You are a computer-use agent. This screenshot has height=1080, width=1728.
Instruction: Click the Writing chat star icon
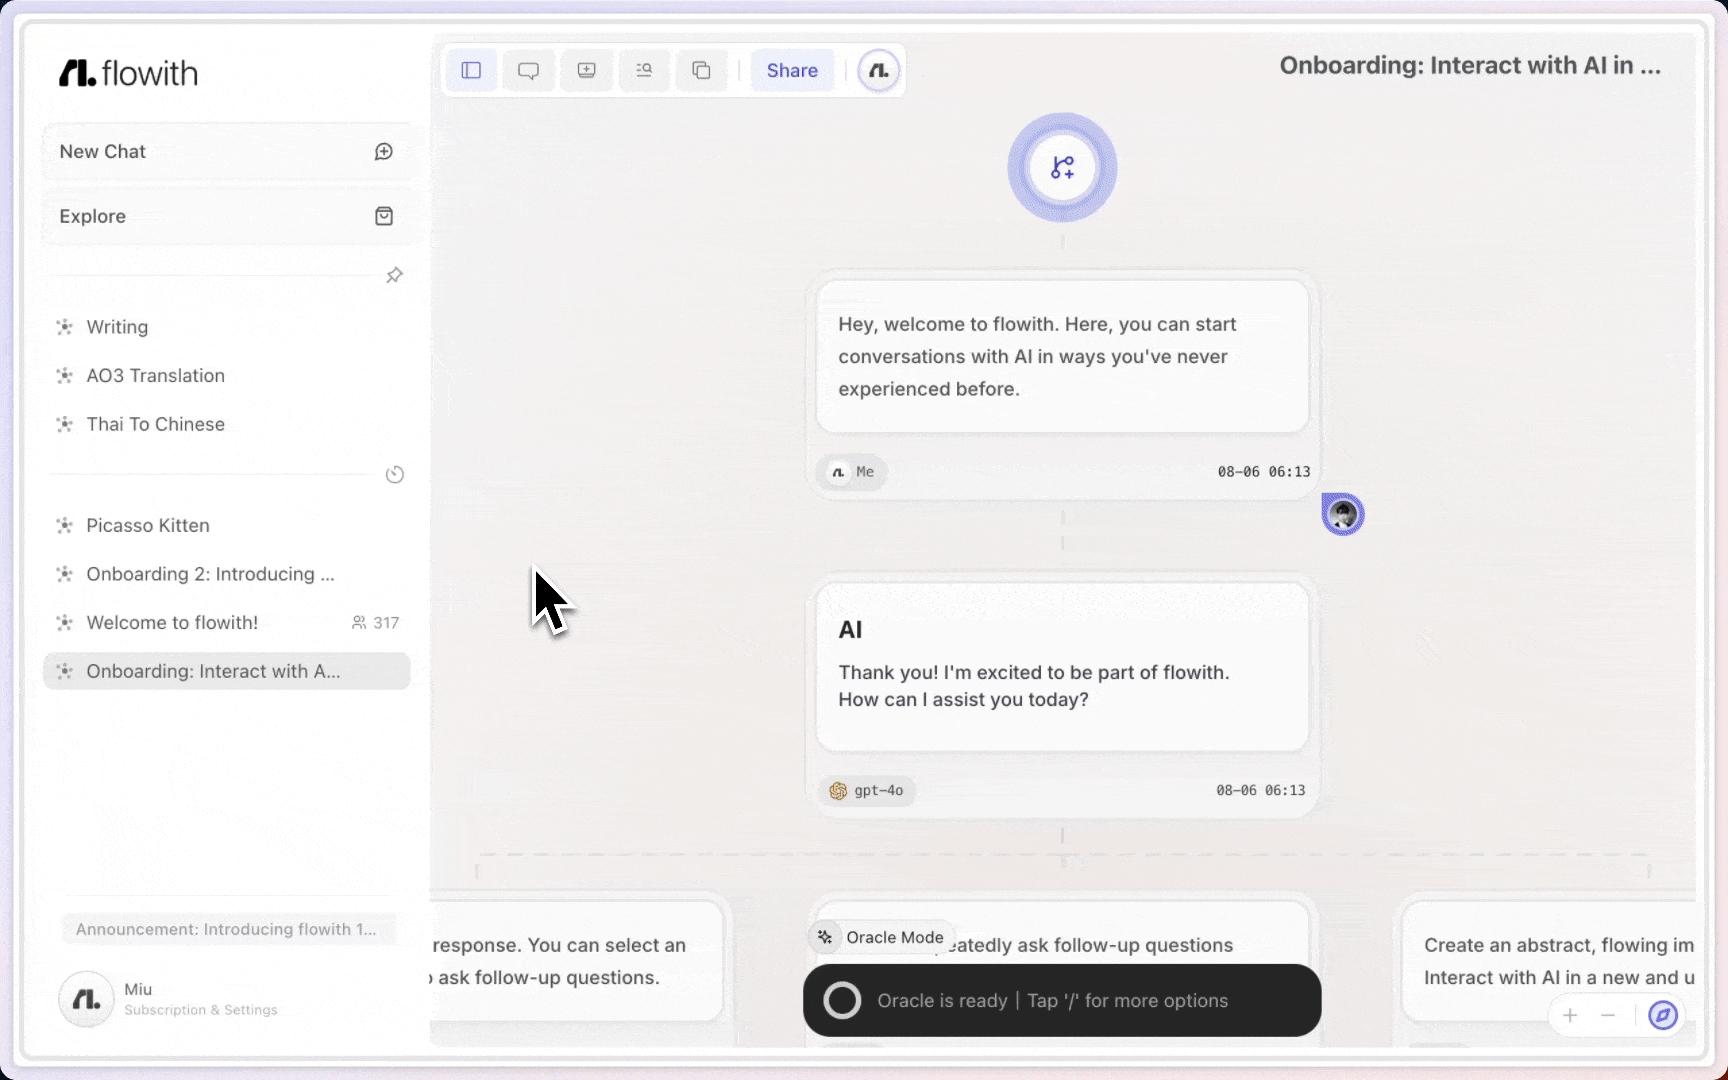click(x=65, y=327)
